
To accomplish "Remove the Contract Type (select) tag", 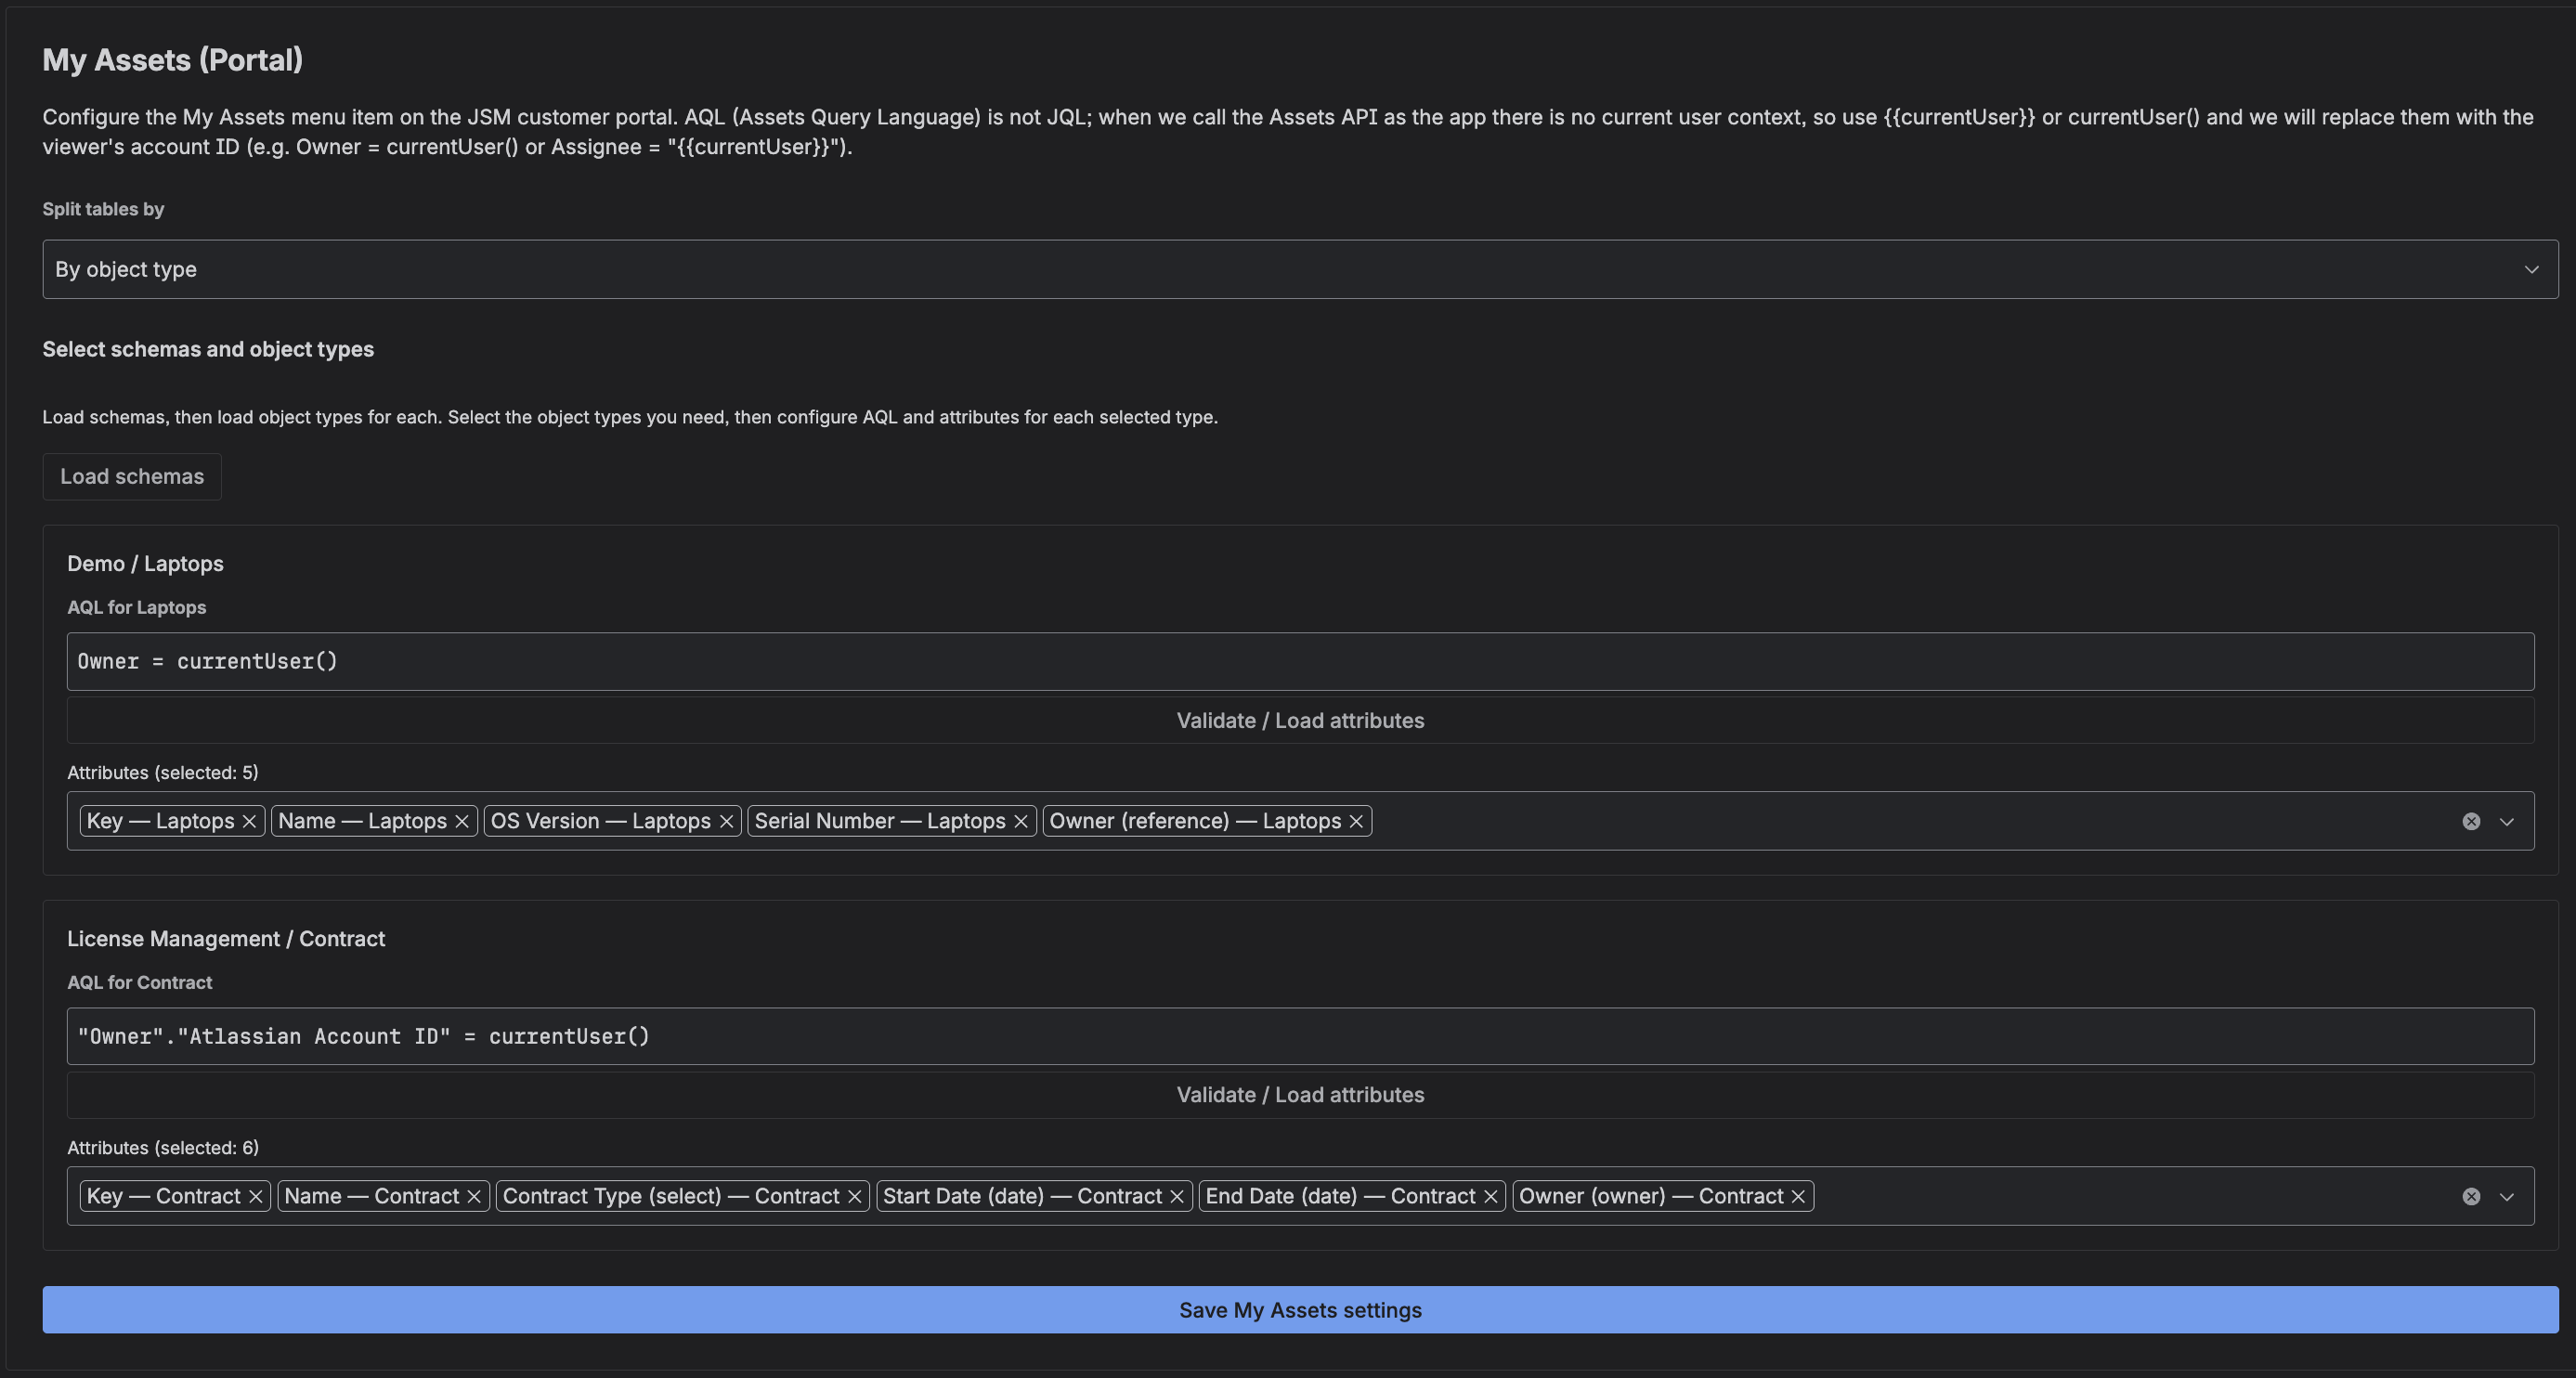I will 854,1196.
